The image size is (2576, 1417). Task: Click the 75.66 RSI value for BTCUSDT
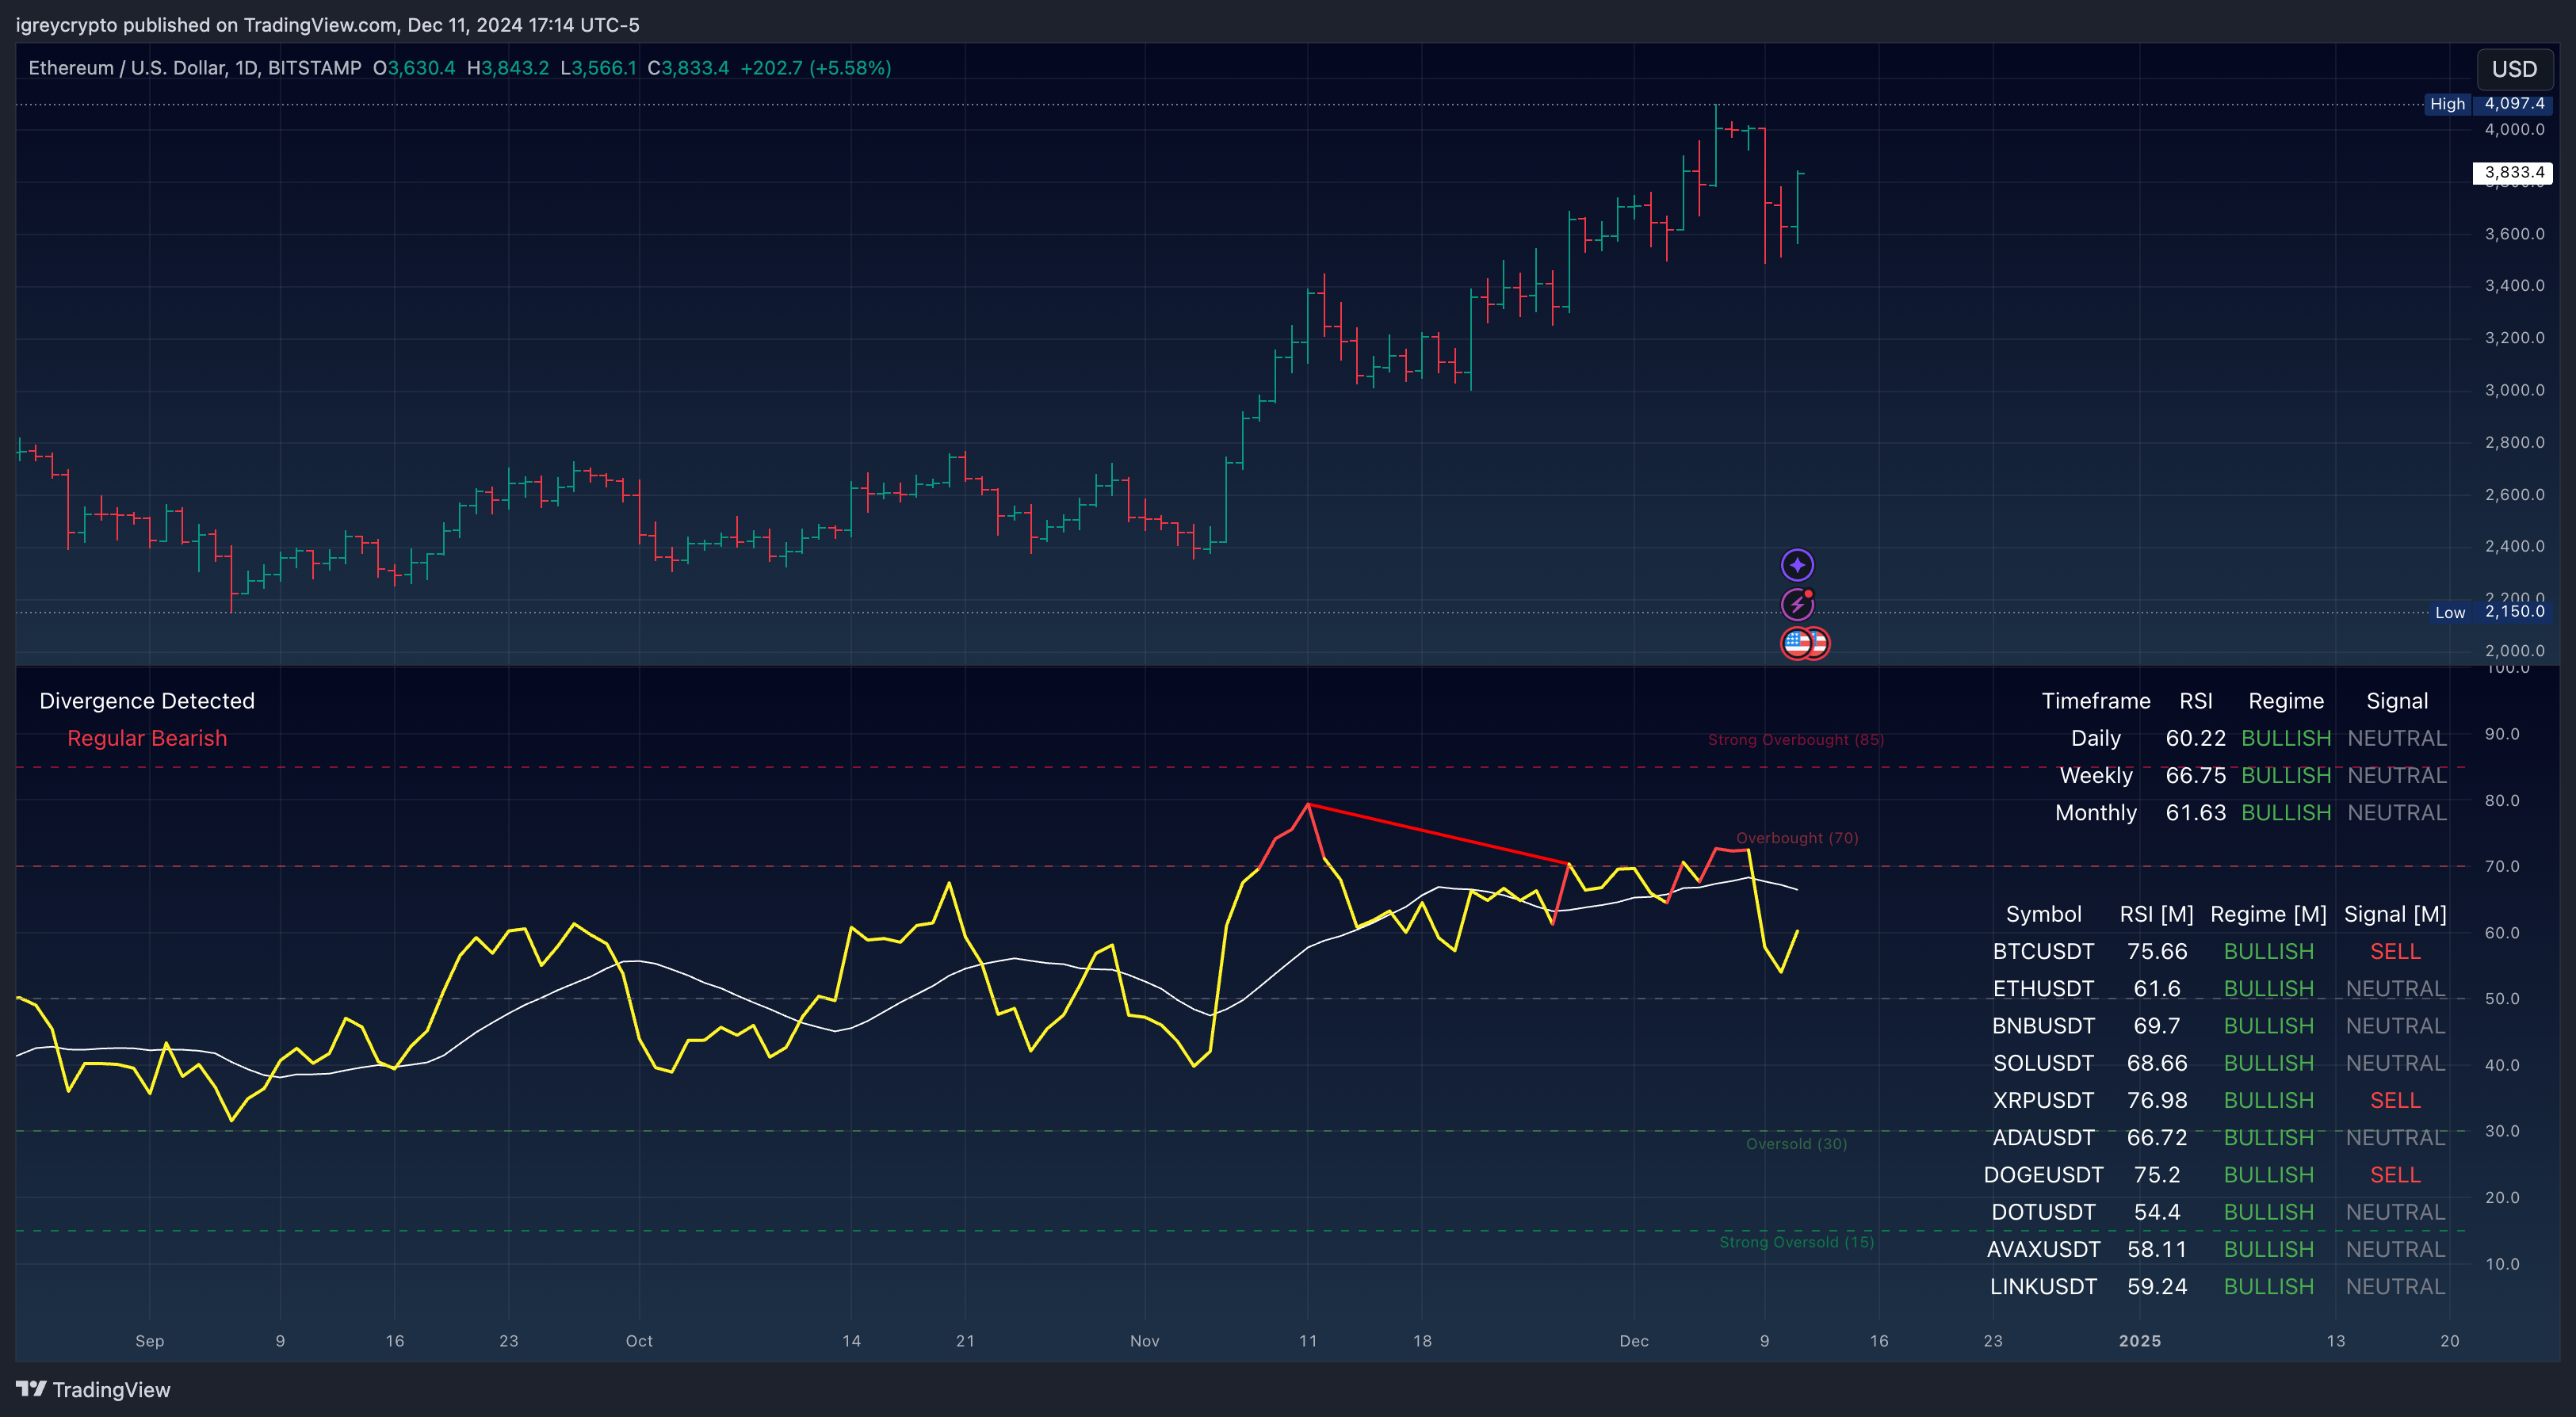(2156, 951)
